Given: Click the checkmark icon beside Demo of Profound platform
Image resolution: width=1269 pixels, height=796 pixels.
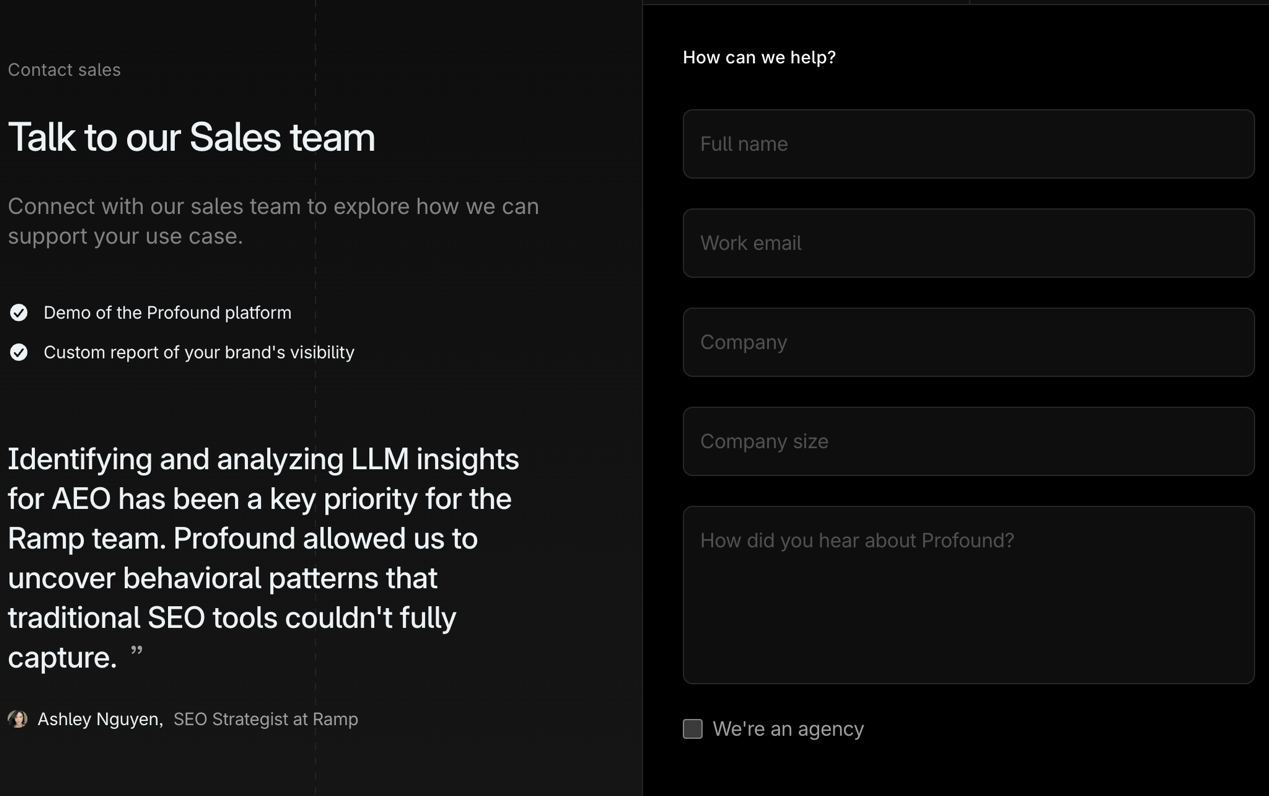Looking at the screenshot, I should [x=19, y=313].
